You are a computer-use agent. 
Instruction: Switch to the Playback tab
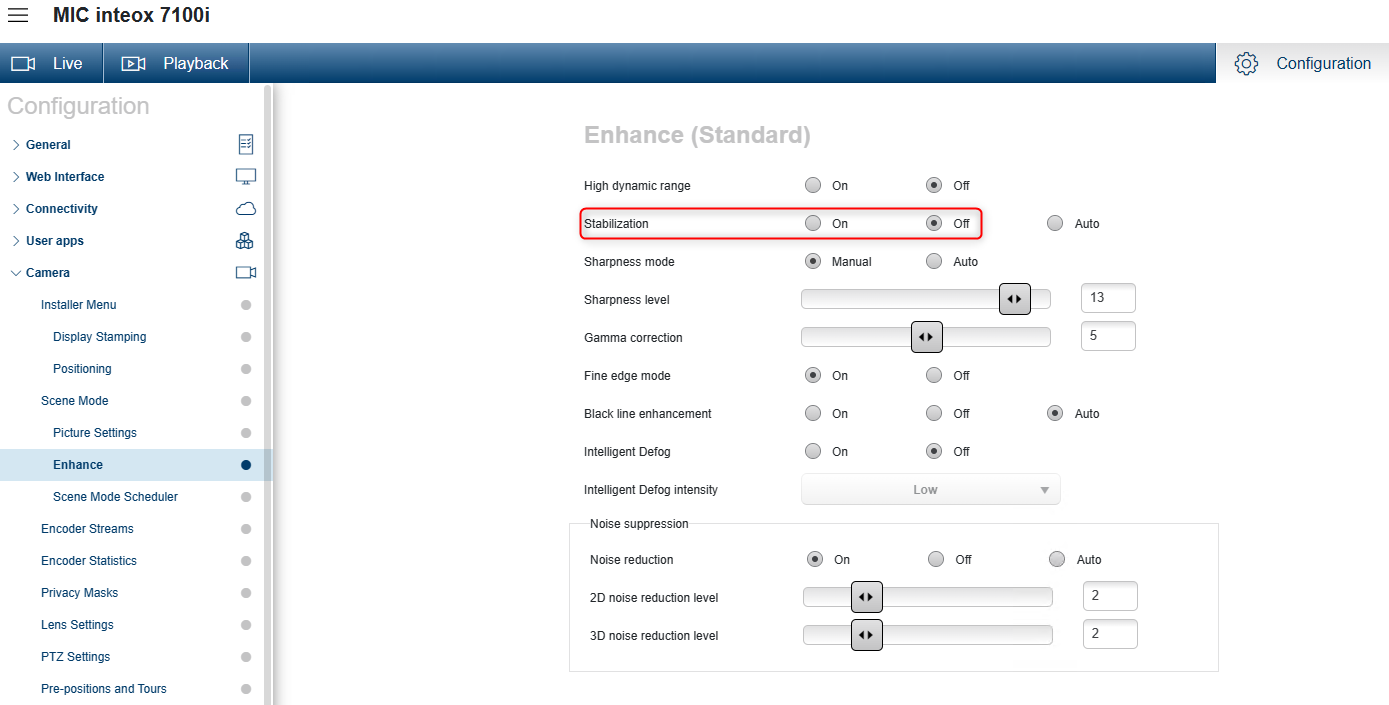(176, 63)
